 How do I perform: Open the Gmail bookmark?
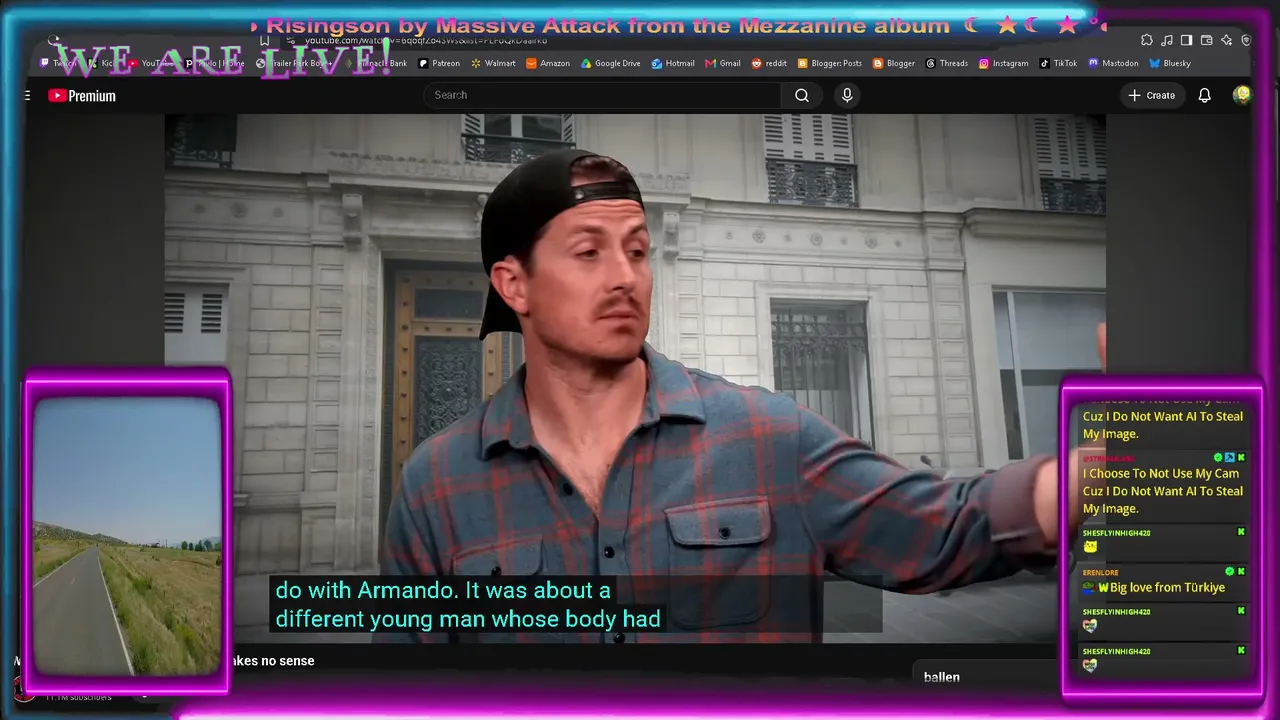(x=723, y=63)
